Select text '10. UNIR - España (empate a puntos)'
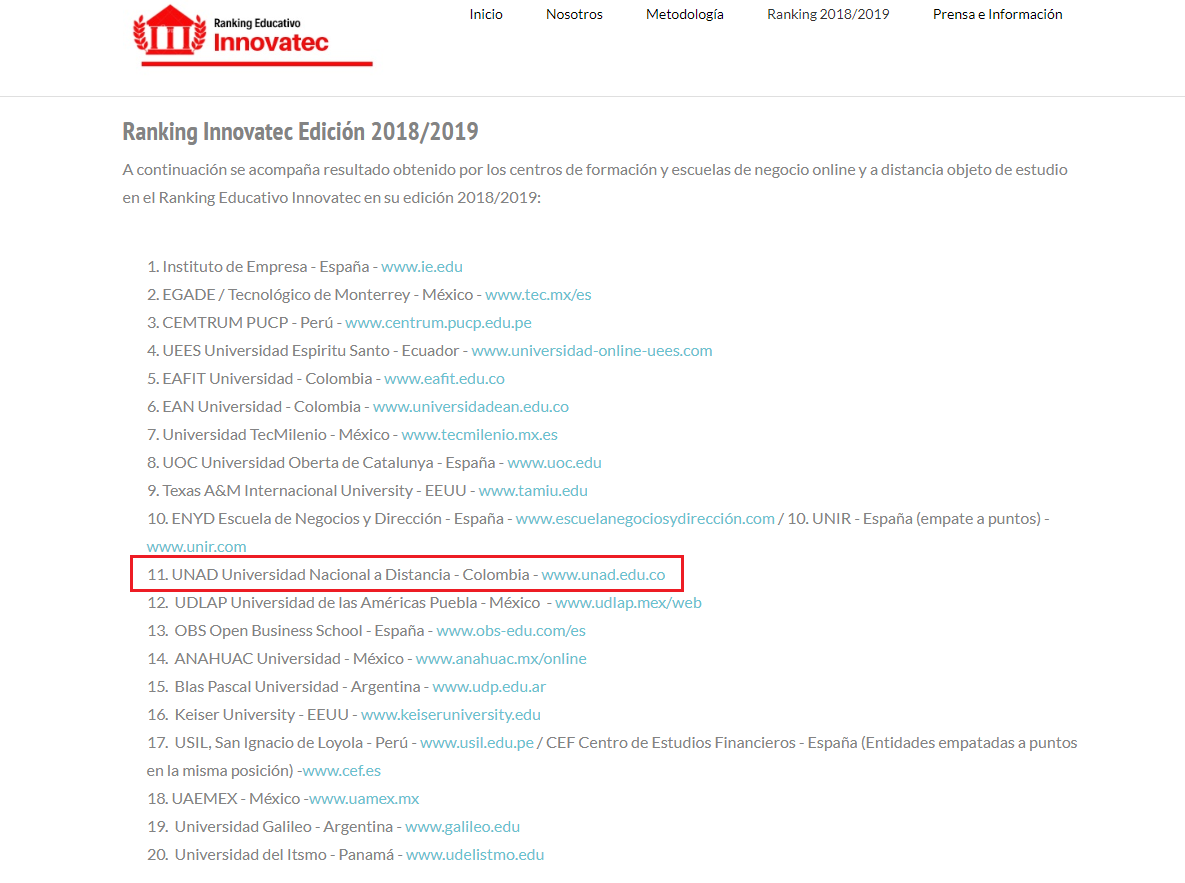The height and width of the screenshot is (883, 1185). point(914,518)
